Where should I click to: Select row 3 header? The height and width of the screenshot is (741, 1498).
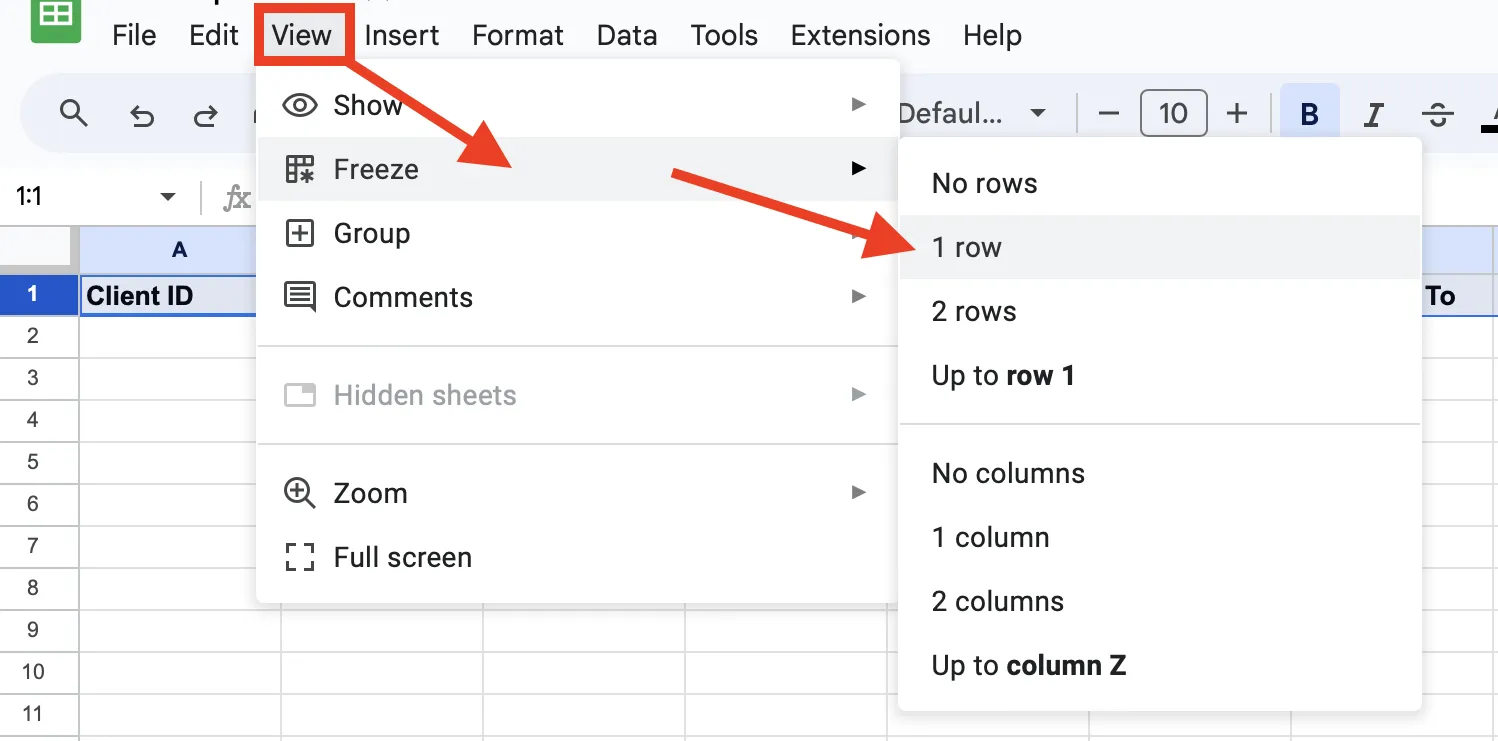tap(39, 378)
